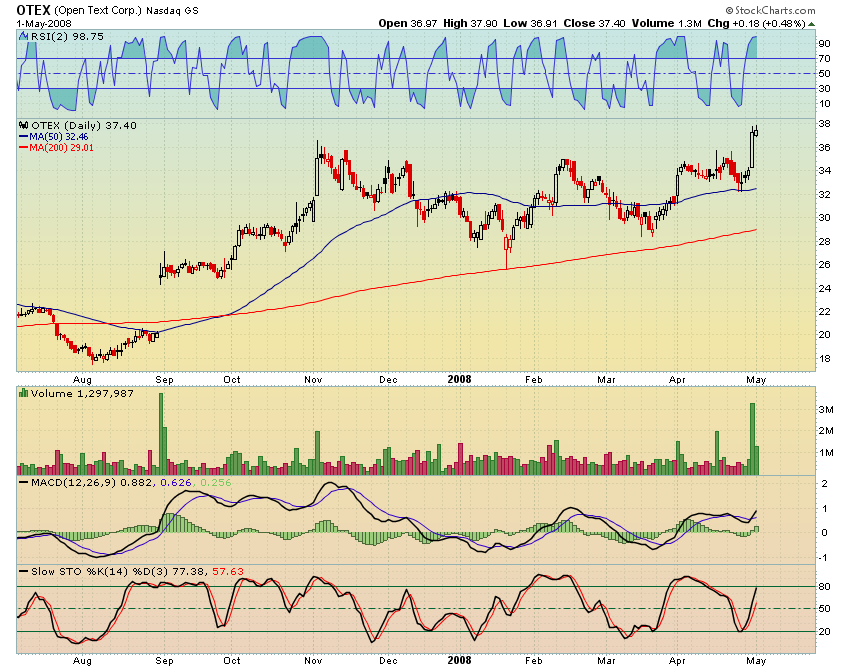Click the Volume 1,297,987 label
Viewport: 850px width, 668px height.
(x=82, y=393)
